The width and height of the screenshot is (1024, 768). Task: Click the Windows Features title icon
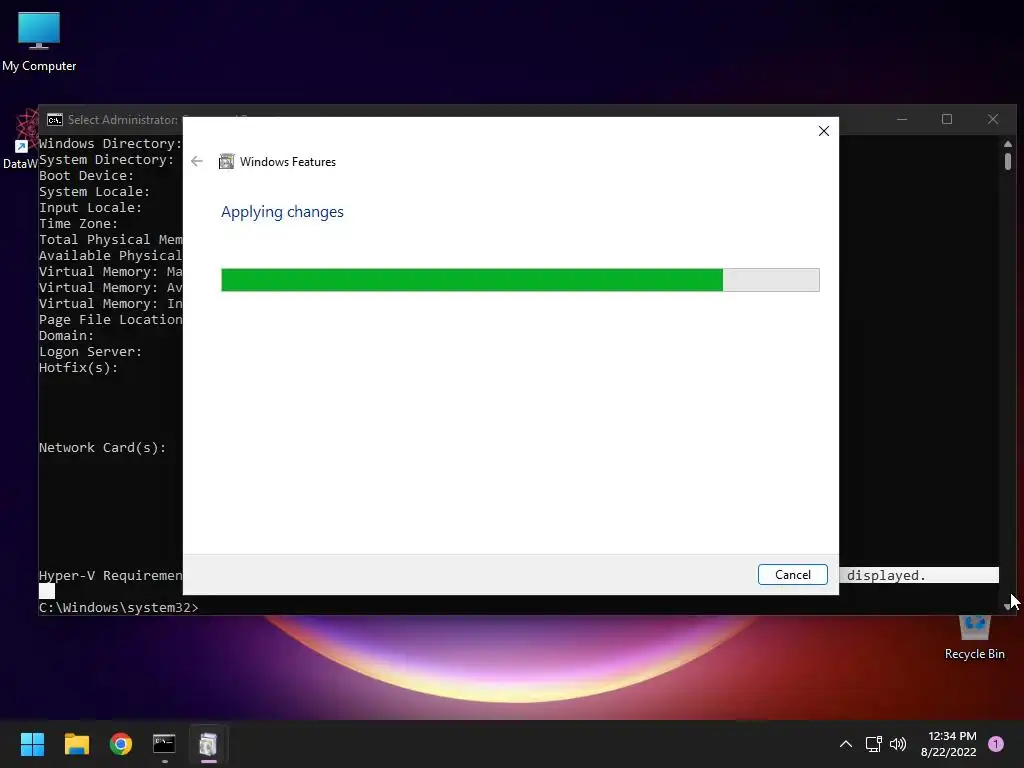[x=226, y=161]
